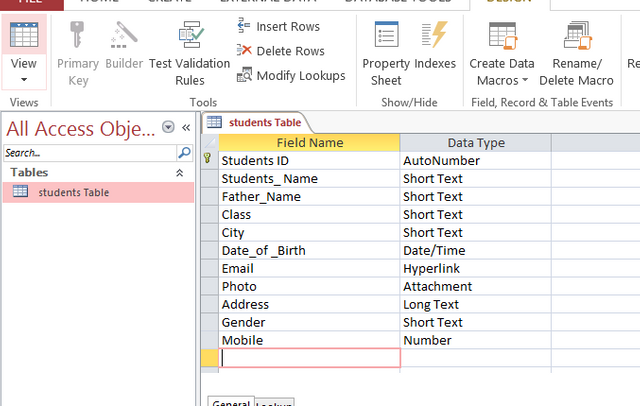
Task: Open the FILE ribbon tab
Action: coord(31,3)
